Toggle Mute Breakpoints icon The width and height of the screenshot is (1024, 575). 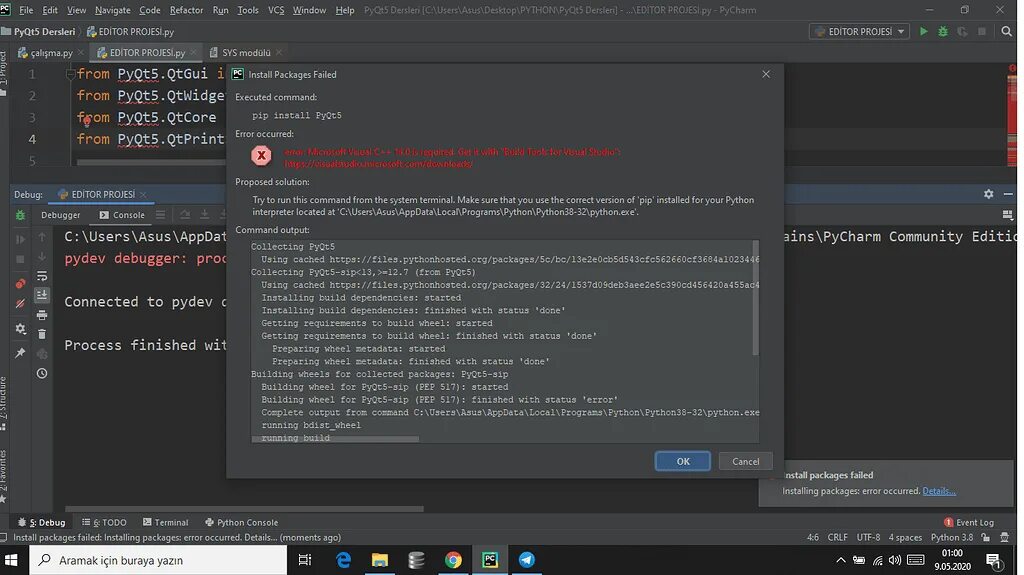point(20,304)
